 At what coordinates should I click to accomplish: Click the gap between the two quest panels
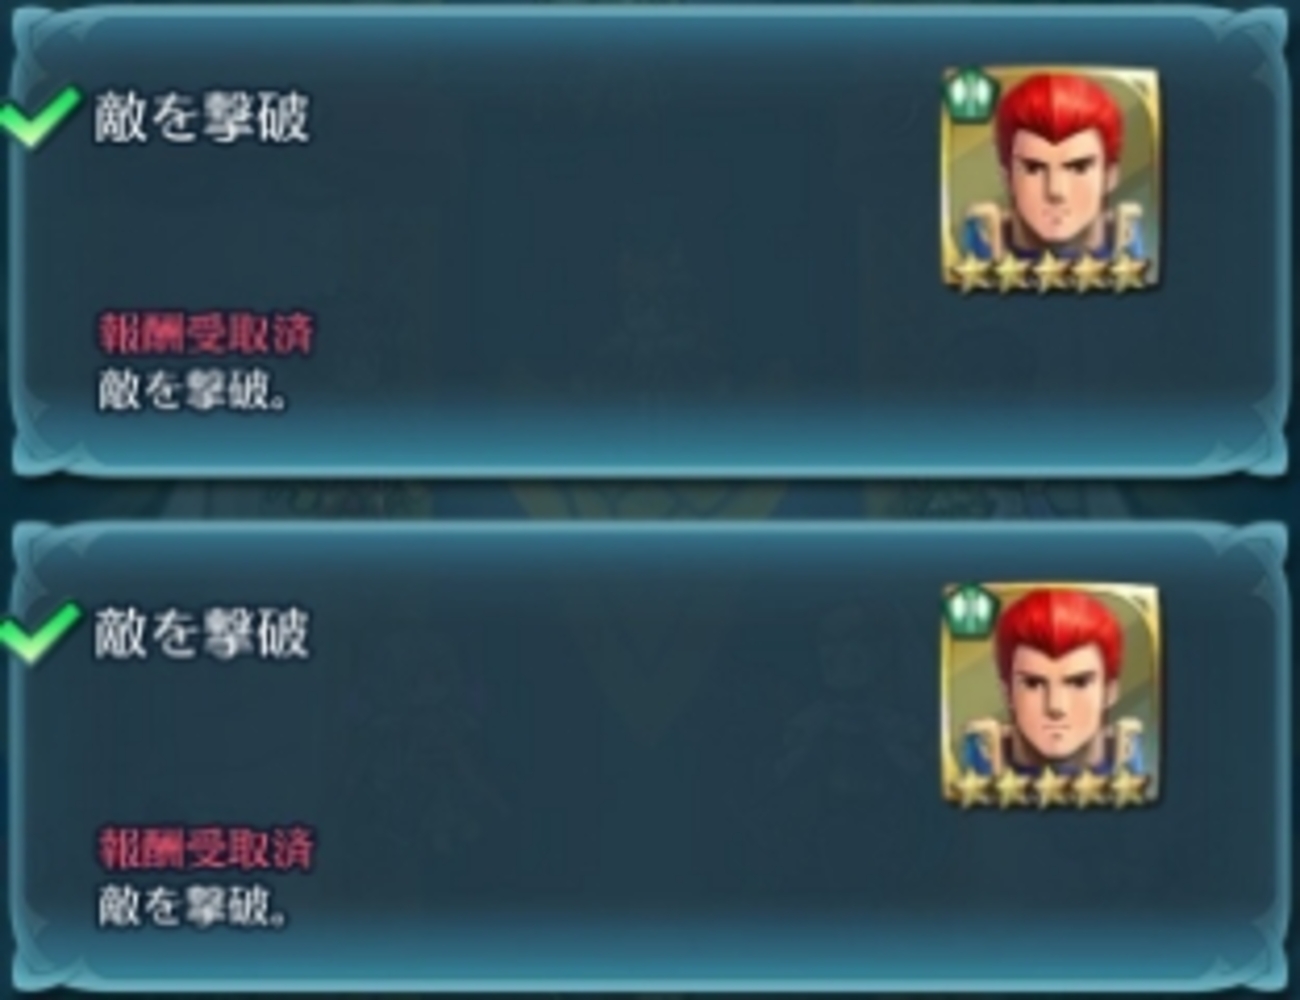click(x=650, y=498)
